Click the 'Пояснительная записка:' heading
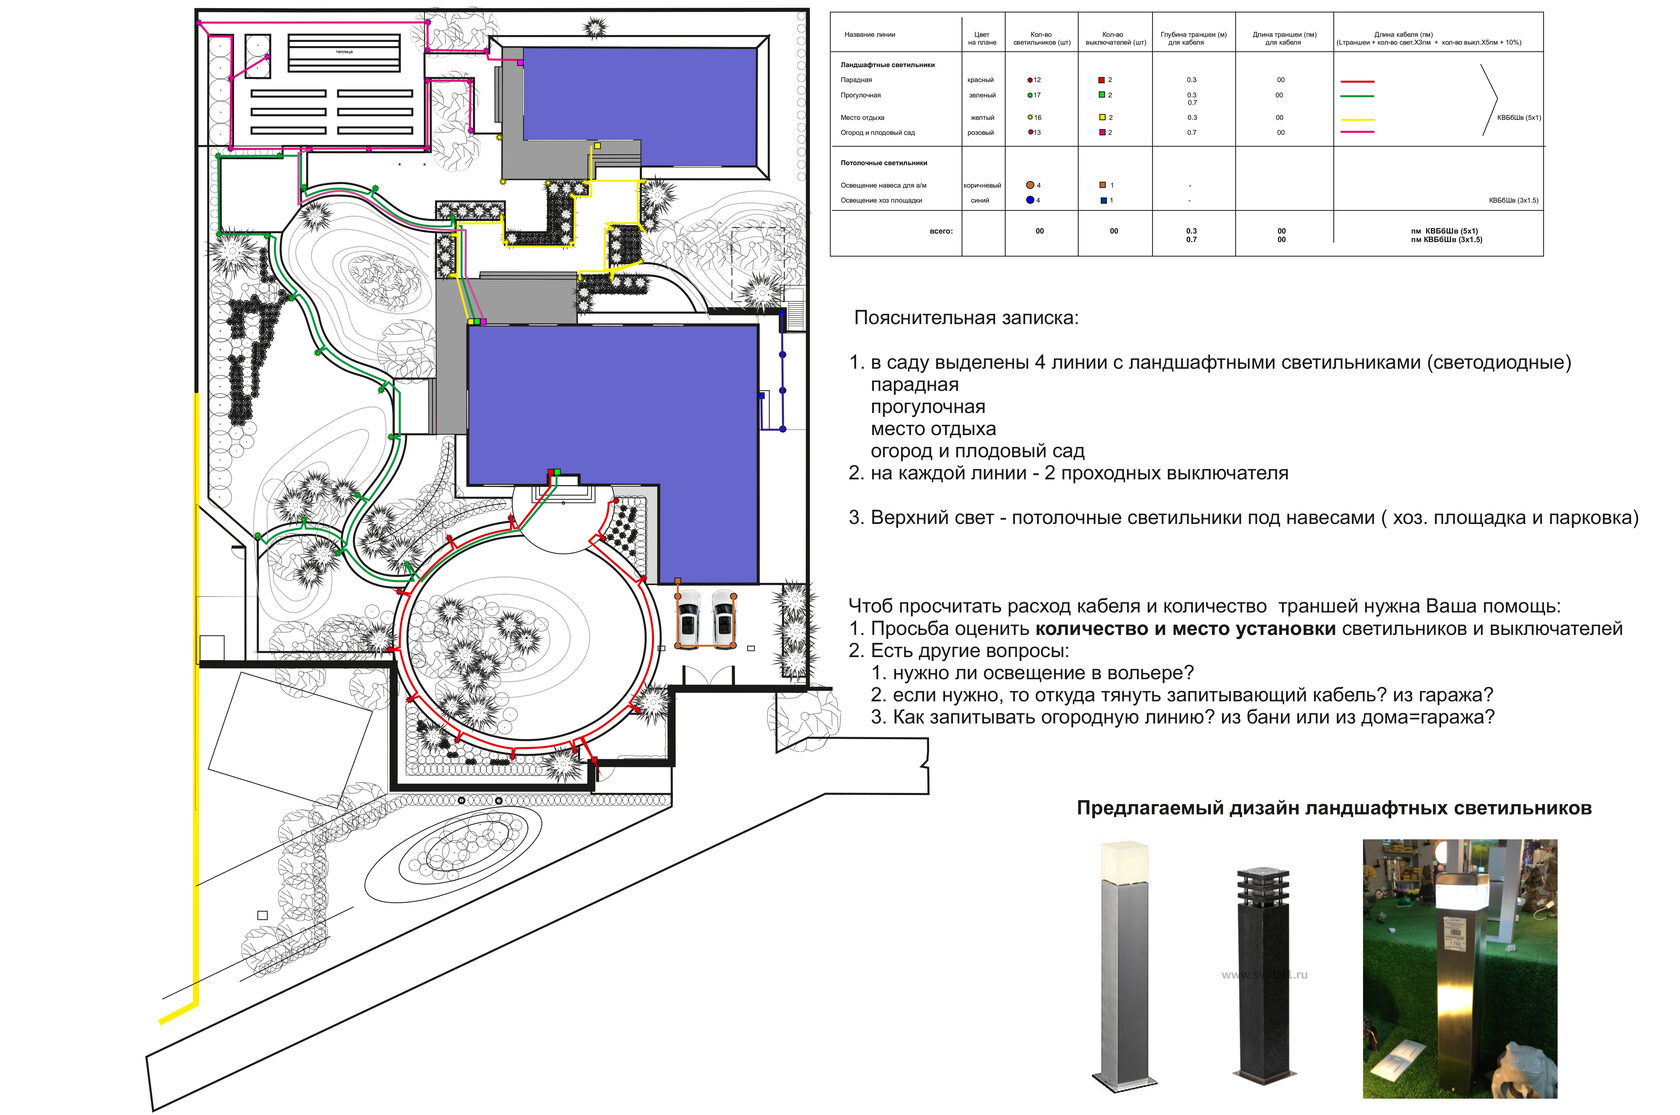This screenshot has height=1115, width=1680. 966,318
